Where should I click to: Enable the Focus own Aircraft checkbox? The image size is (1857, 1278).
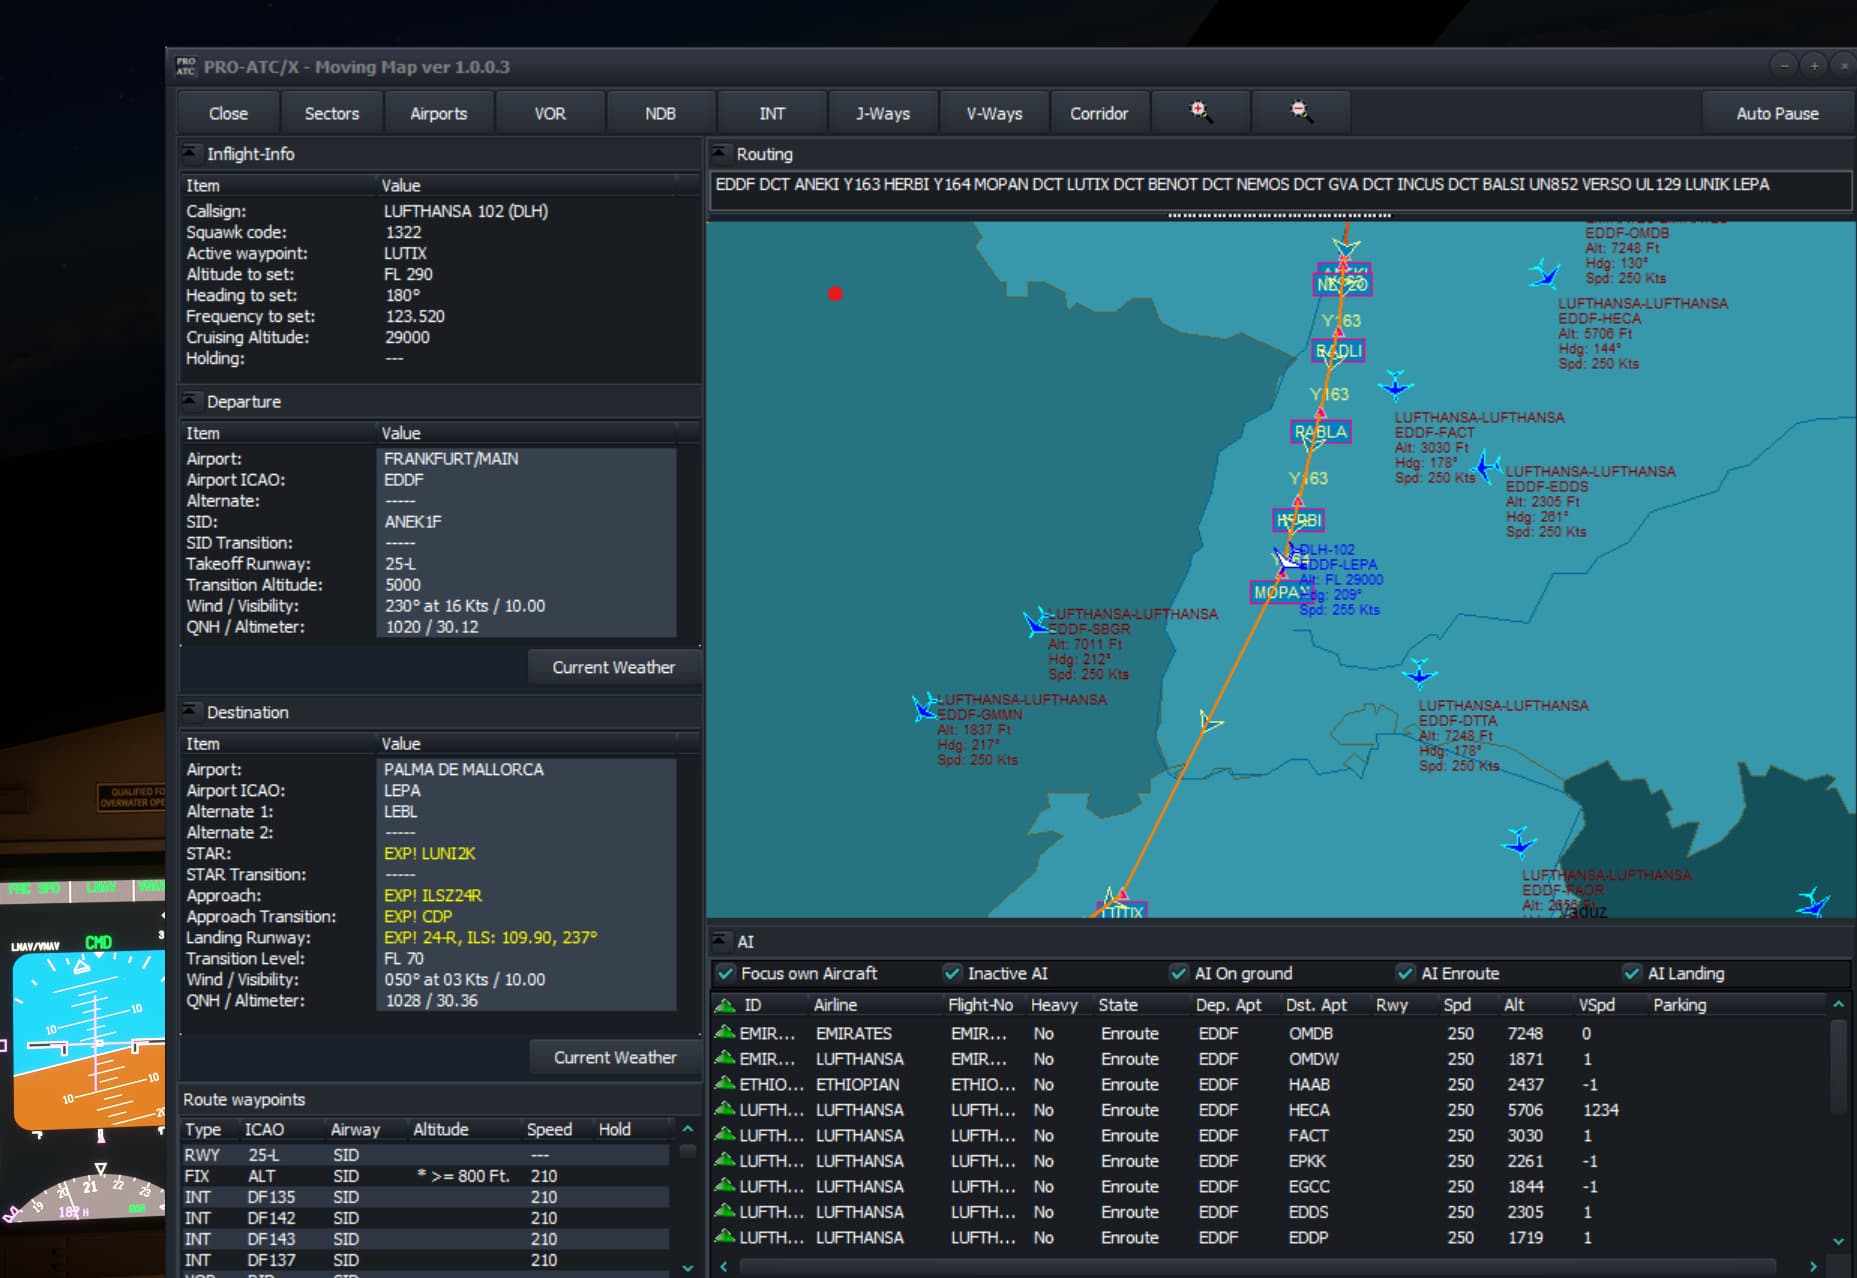(725, 972)
